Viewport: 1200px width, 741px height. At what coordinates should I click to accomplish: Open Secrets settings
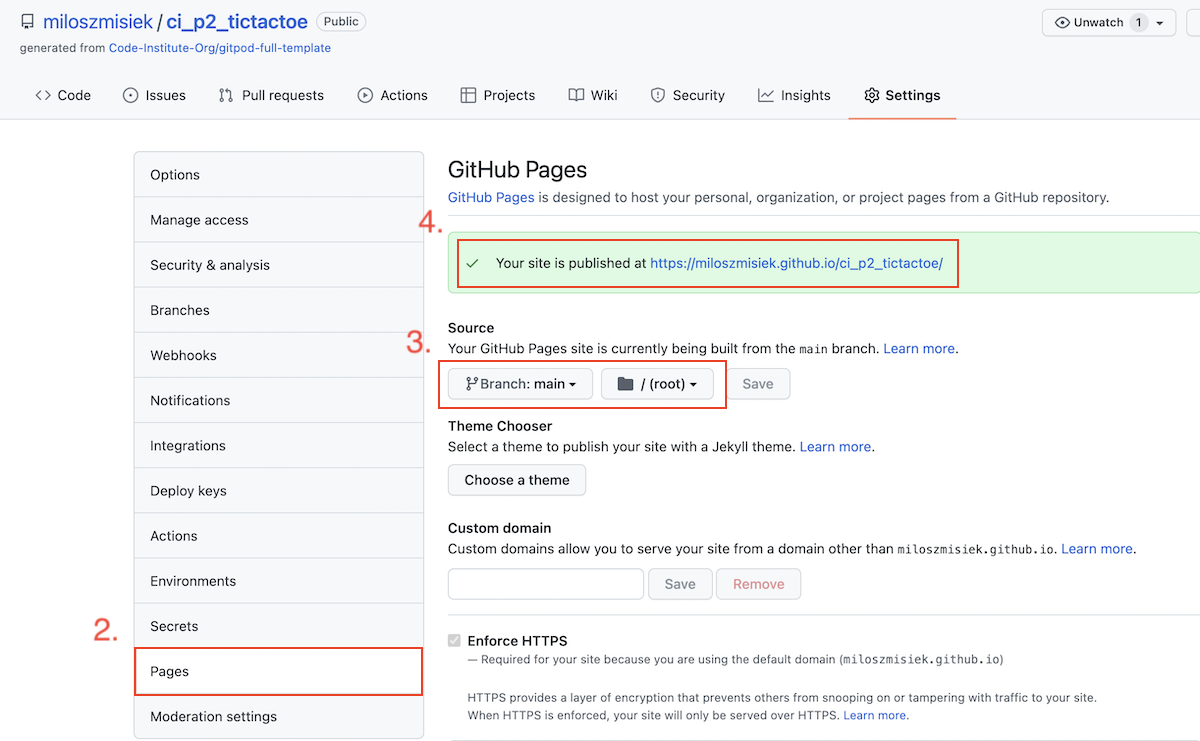279,626
